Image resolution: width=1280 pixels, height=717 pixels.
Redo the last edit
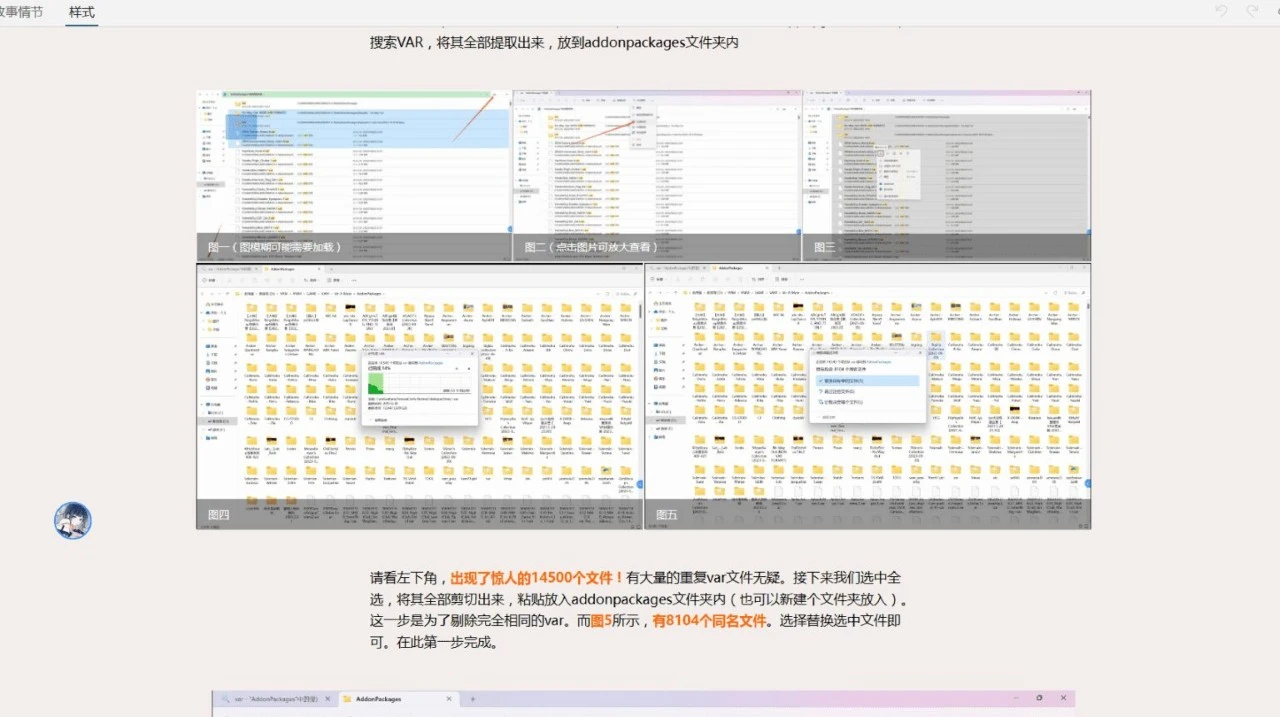point(1252,12)
